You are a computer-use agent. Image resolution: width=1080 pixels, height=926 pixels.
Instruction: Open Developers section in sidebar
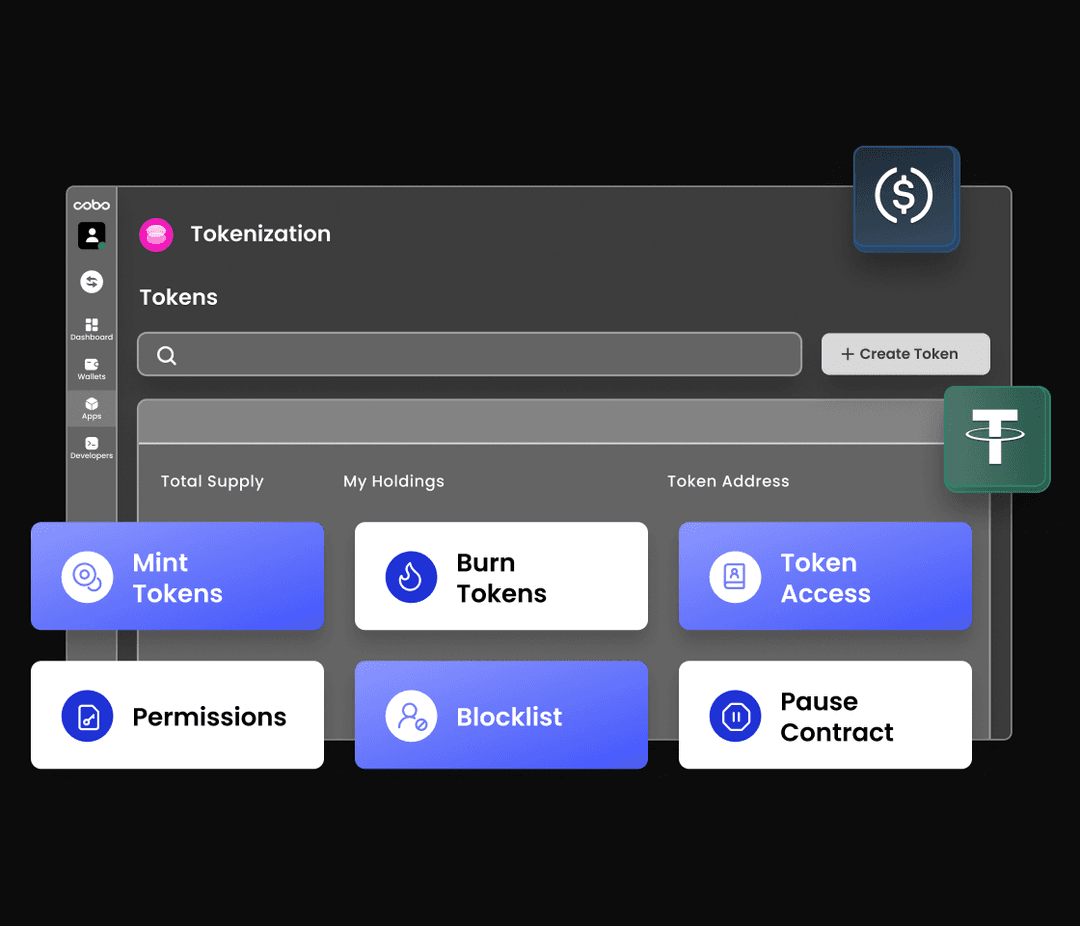pyautogui.click(x=91, y=447)
